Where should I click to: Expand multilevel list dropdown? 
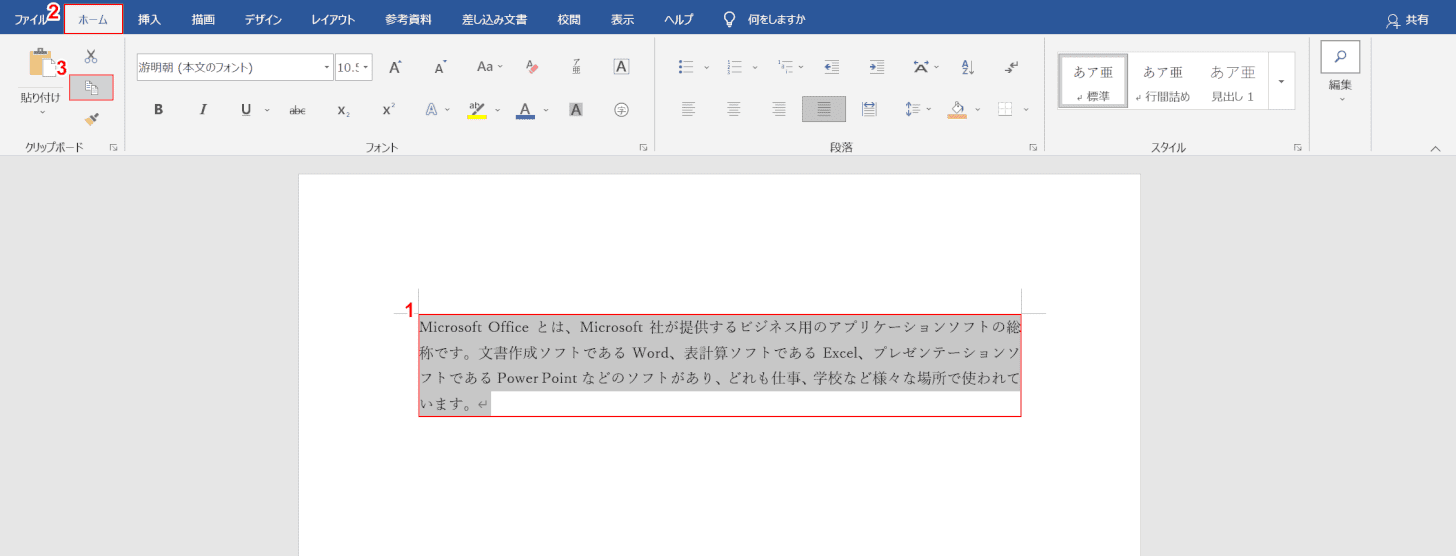[802, 67]
